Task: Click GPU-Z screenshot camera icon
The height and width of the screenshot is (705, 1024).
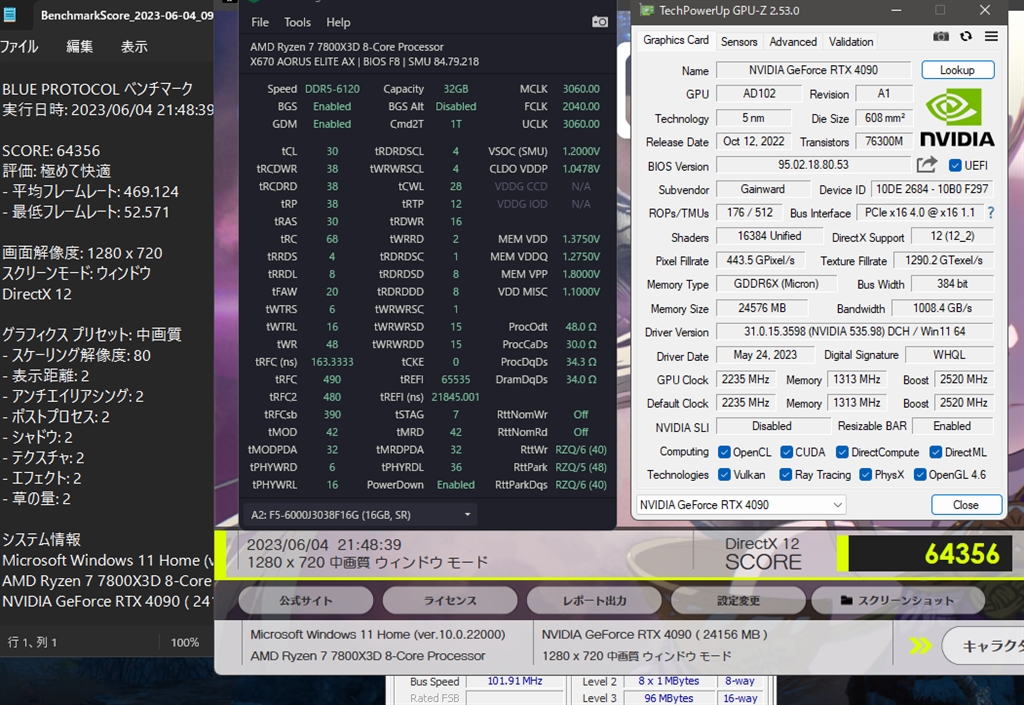Action: click(940, 37)
